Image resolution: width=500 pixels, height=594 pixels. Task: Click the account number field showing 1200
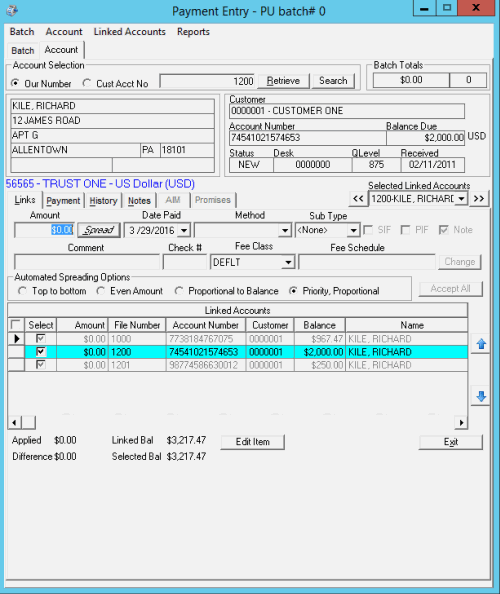pos(207,81)
